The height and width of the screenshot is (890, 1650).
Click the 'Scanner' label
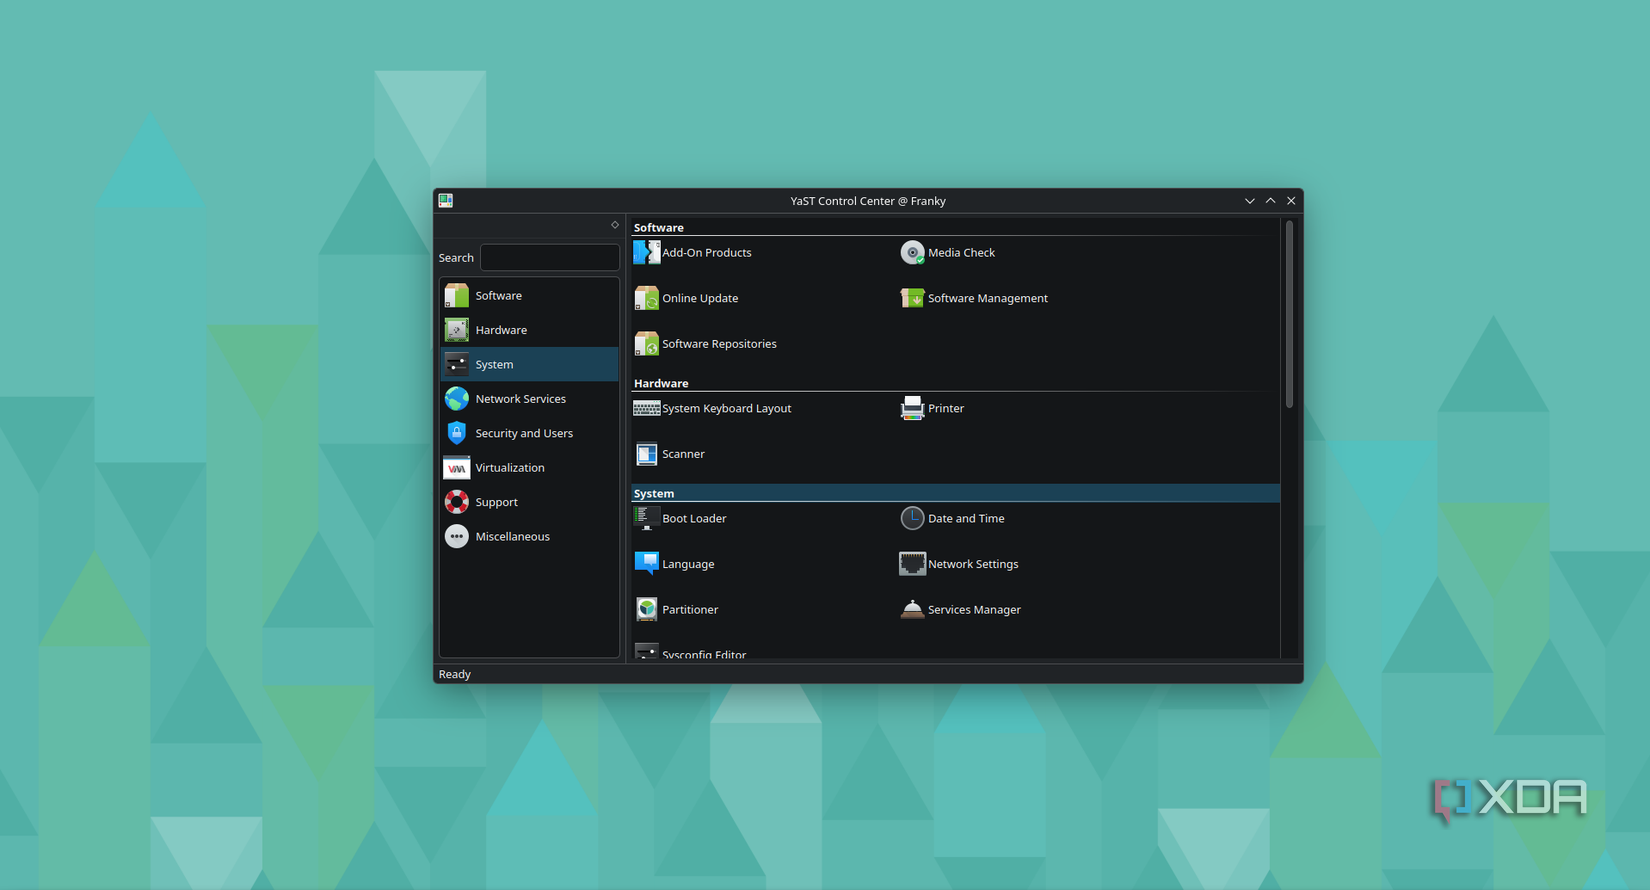tap(683, 454)
